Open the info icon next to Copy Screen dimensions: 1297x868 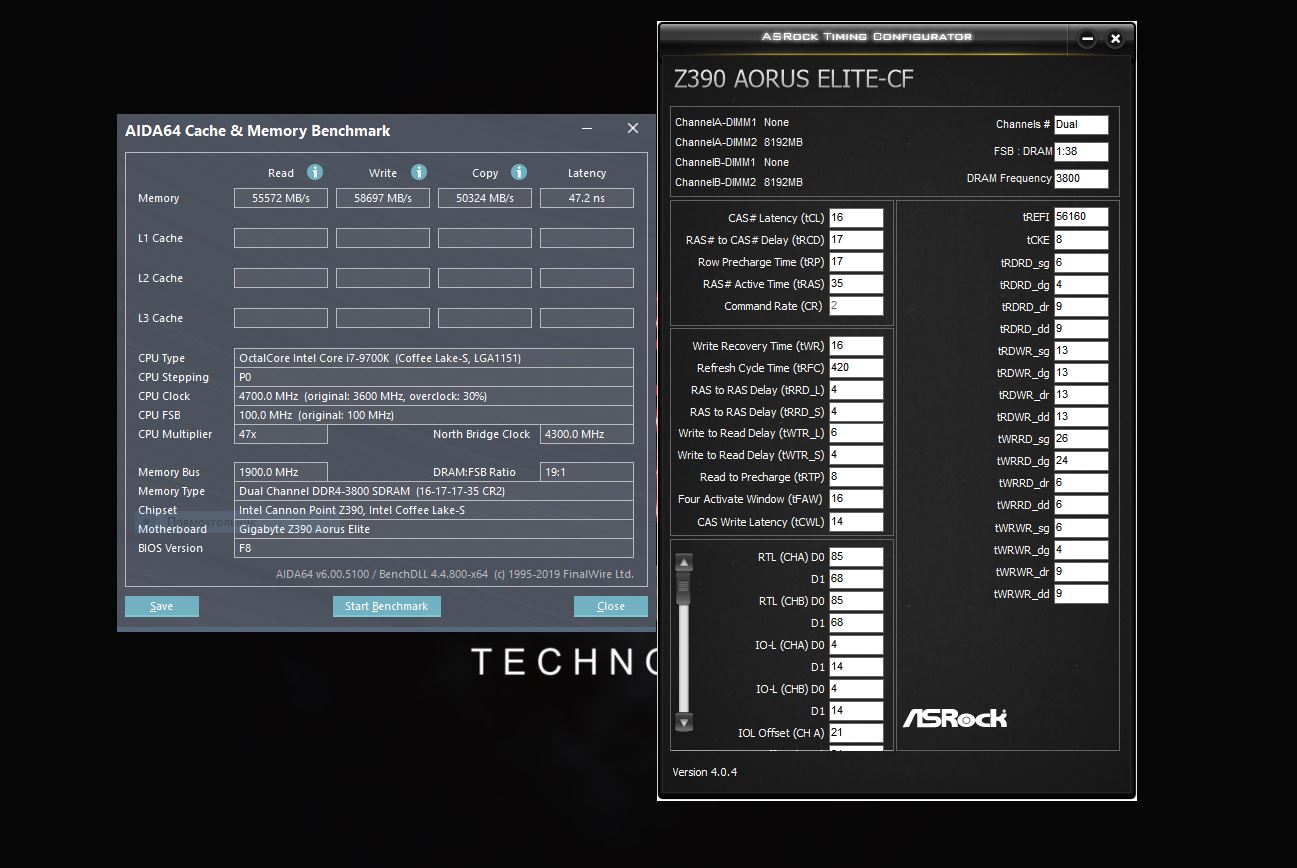(518, 172)
